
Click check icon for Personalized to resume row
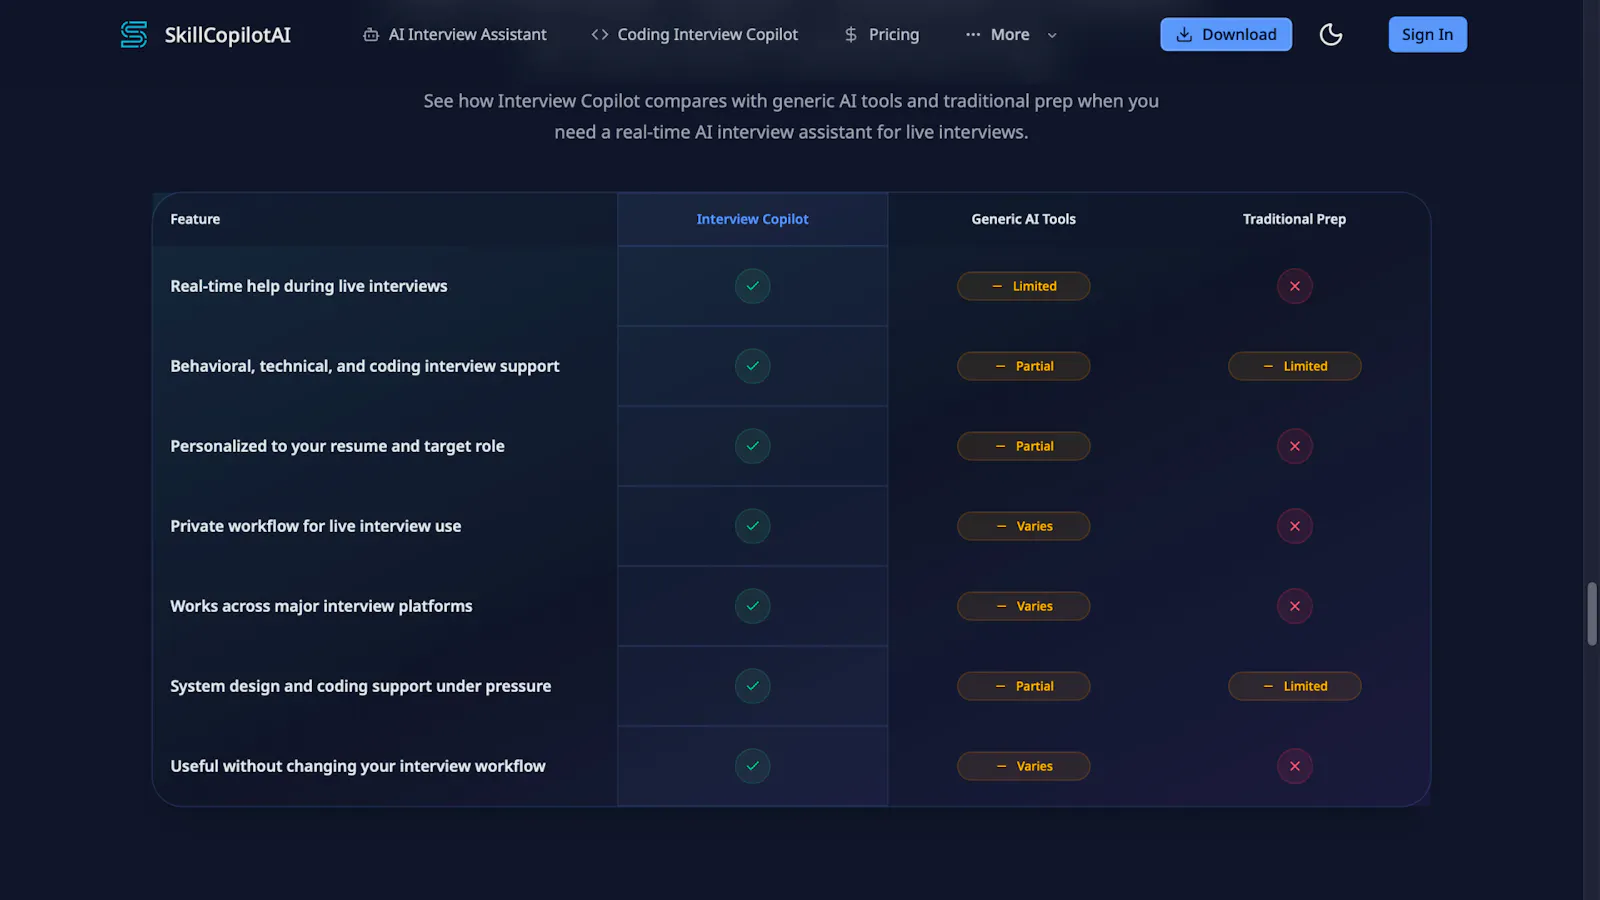(753, 446)
